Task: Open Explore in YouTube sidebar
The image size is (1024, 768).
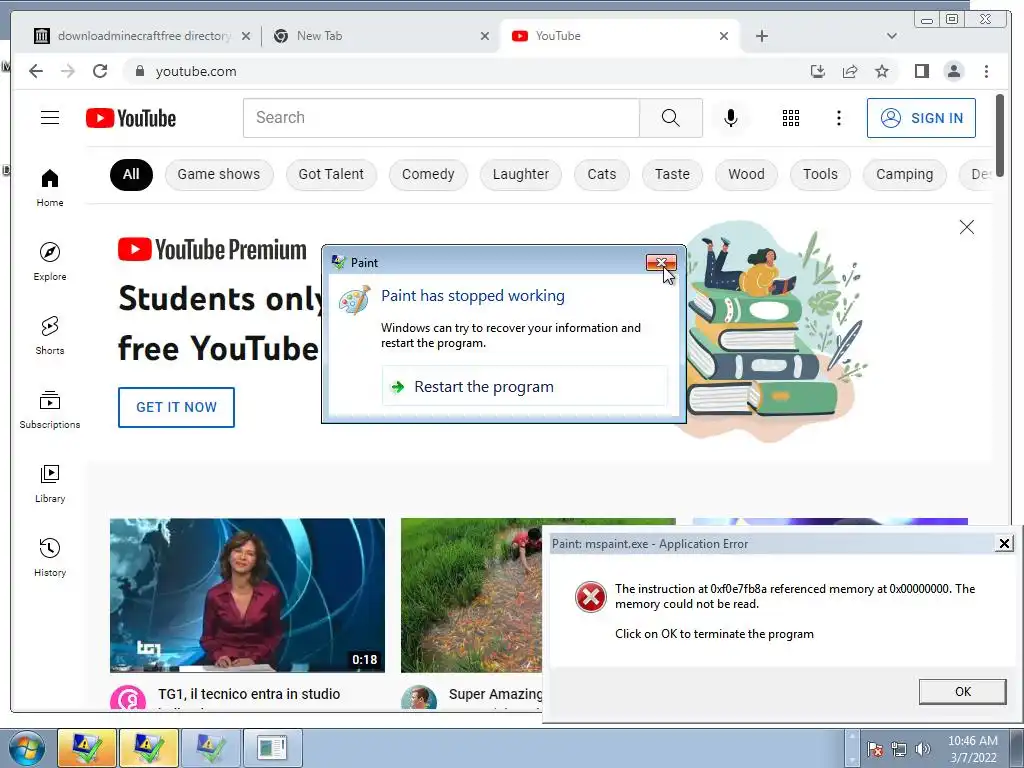Action: [x=50, y=261]
